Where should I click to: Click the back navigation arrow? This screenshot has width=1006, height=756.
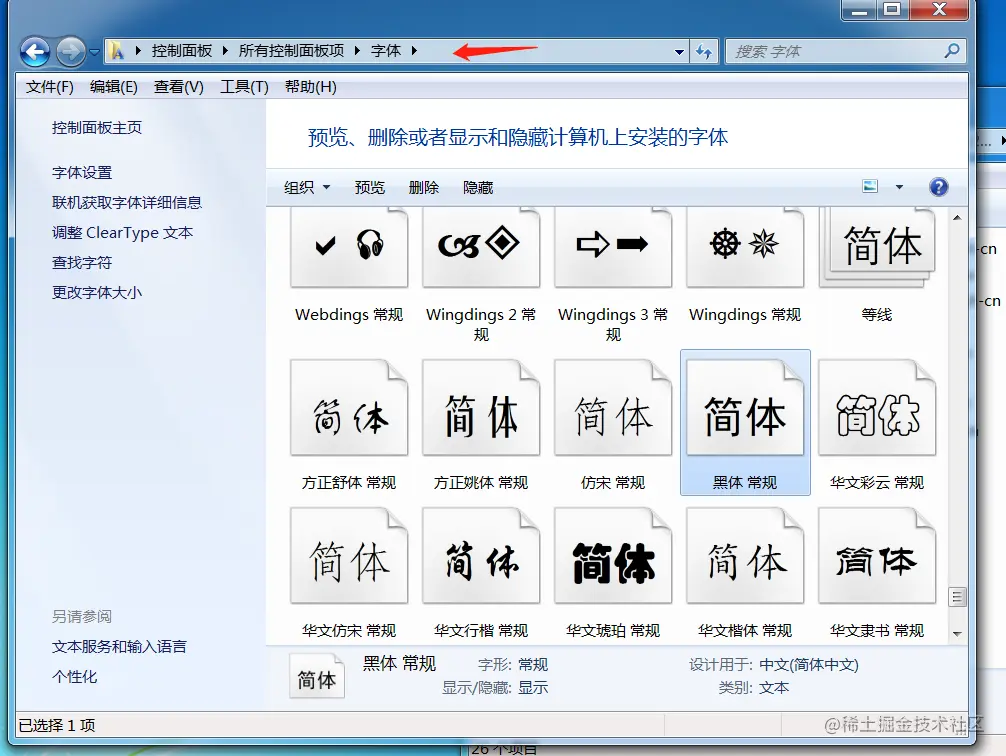coord(34,51)
